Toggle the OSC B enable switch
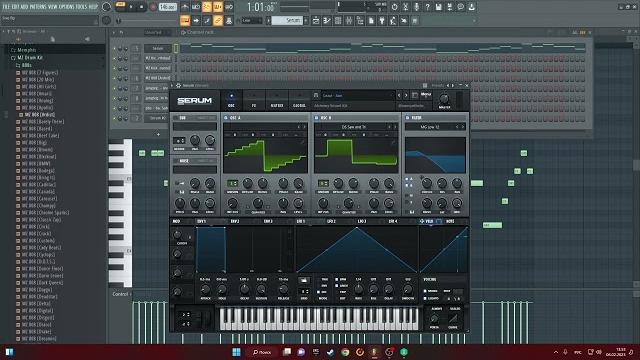The width and height of the screenshot is (640, 360). point(316,118)
